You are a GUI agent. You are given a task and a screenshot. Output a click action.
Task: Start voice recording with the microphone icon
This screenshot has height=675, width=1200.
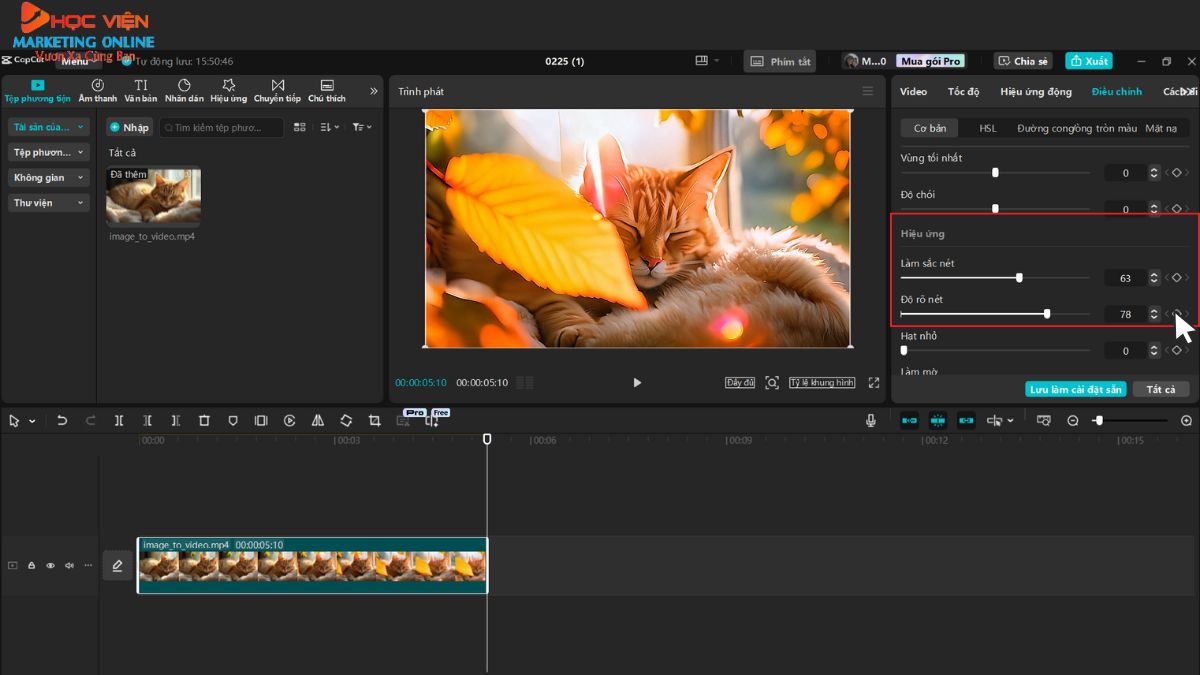[871, 421]
